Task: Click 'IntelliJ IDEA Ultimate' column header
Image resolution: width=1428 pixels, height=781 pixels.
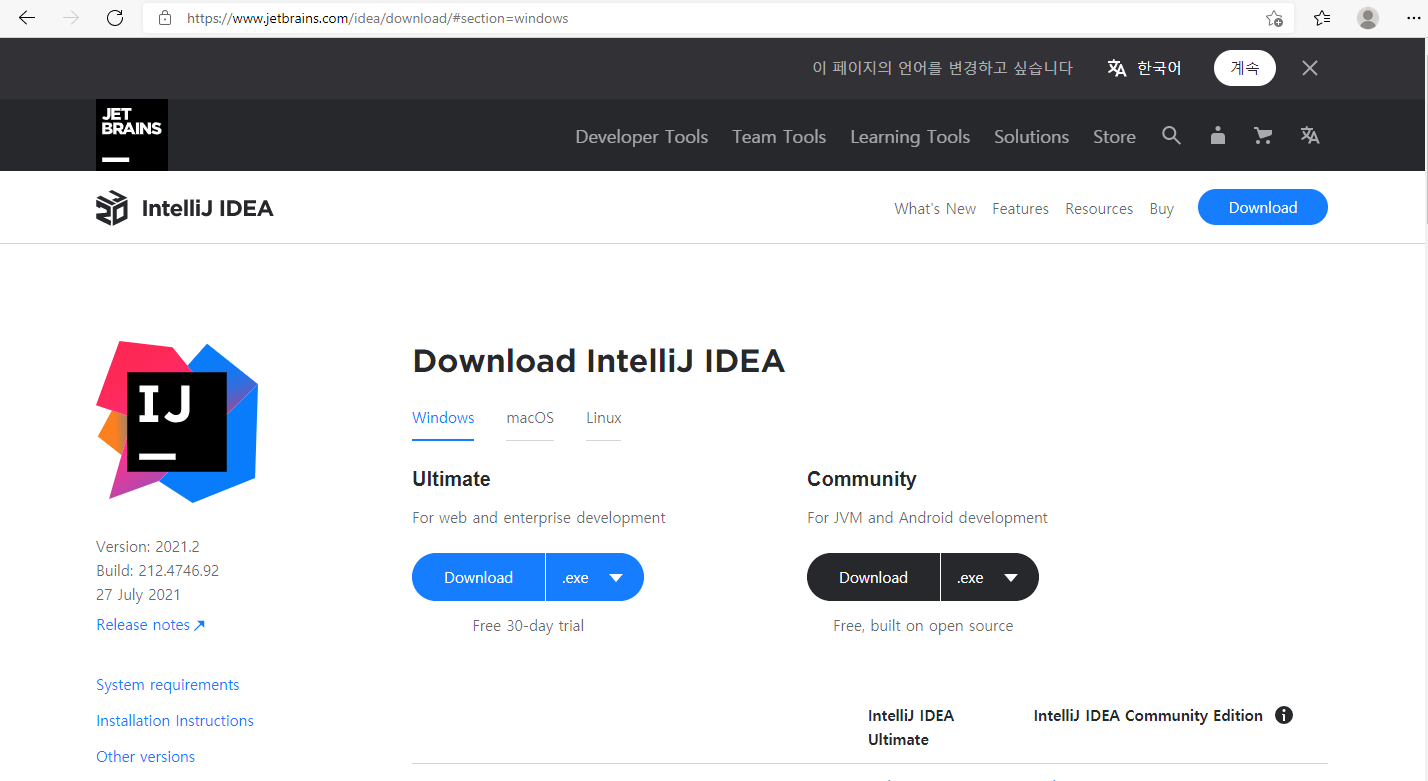Action: pos(911,727)
